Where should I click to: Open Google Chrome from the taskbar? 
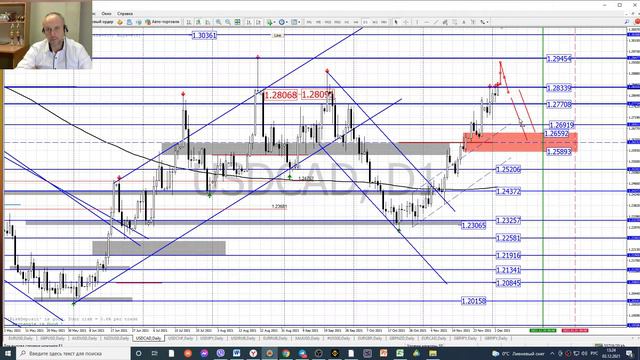click(x=286, y=353)
